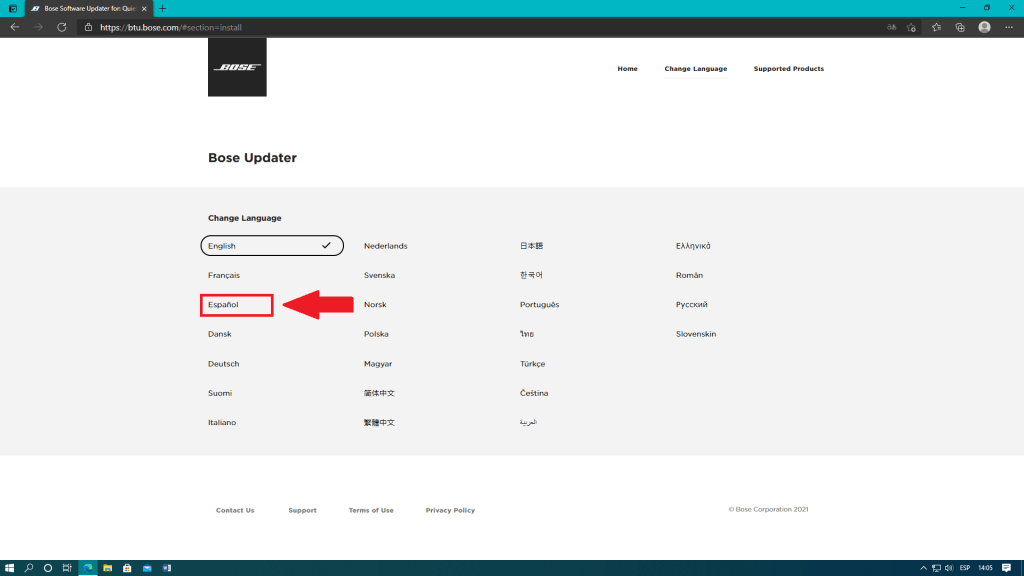Go to Home in the top navigation
The width and height of the screenshot is (1024, 576).
coord(627,69)
